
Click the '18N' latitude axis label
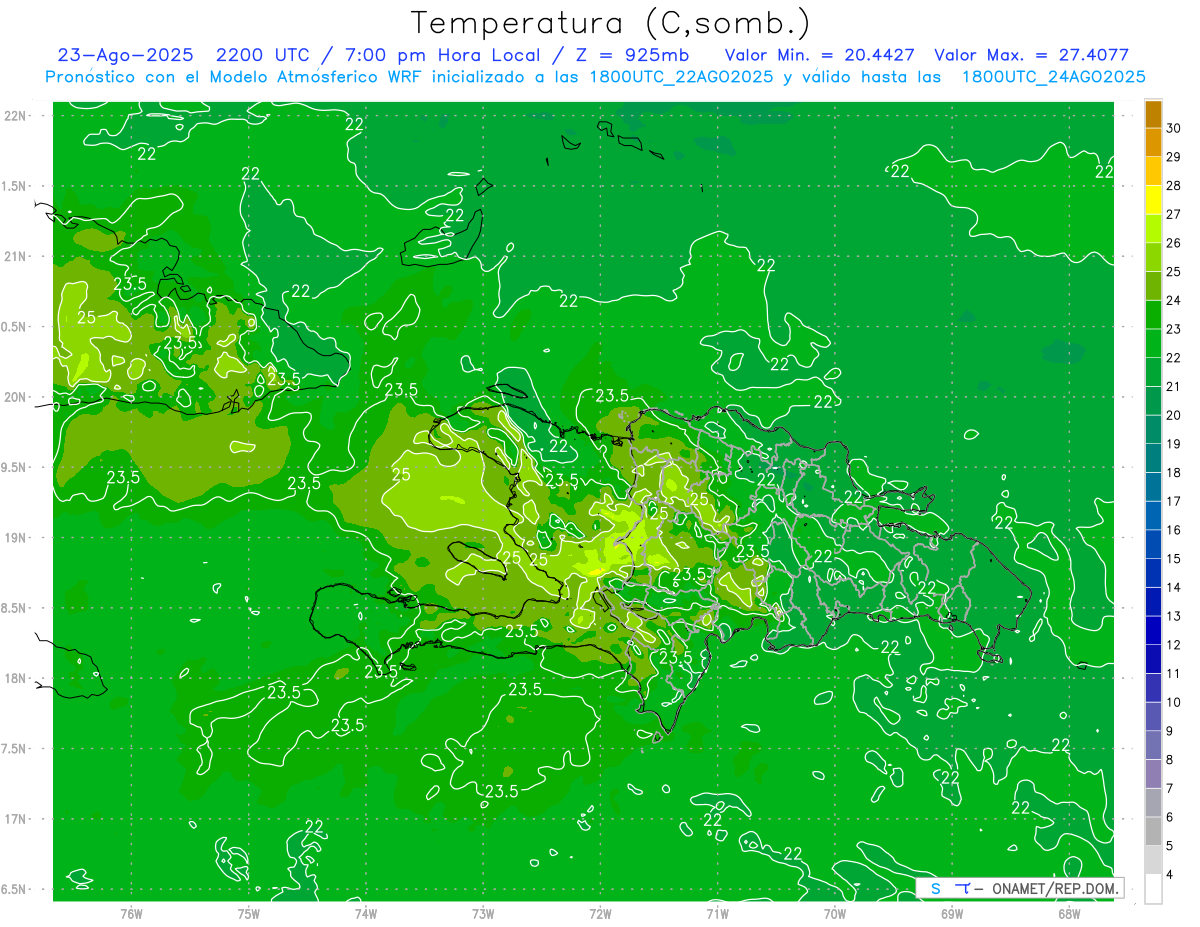pyautogui.click(x=15, y=679)
